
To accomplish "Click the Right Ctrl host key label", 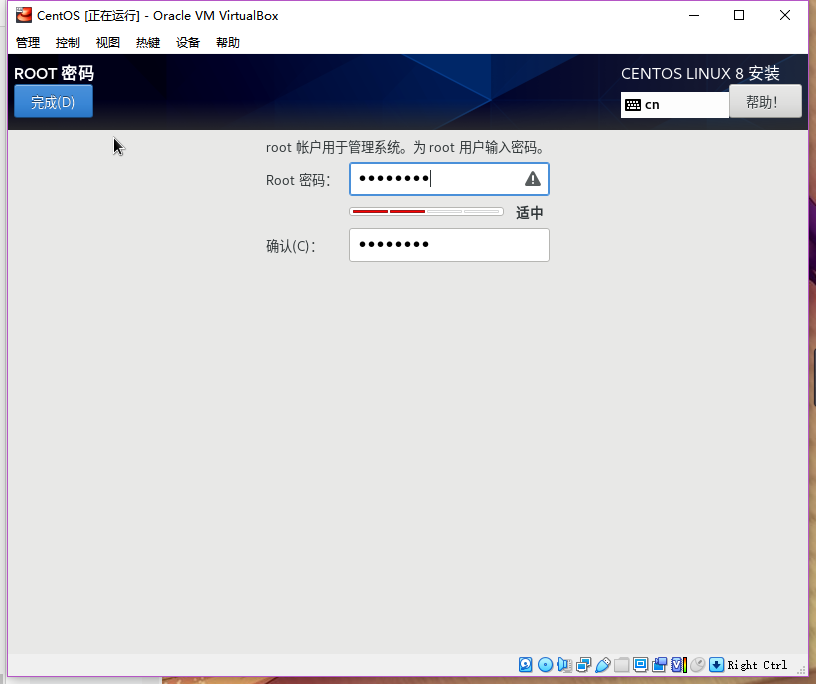I will click(x=757, y=665).
